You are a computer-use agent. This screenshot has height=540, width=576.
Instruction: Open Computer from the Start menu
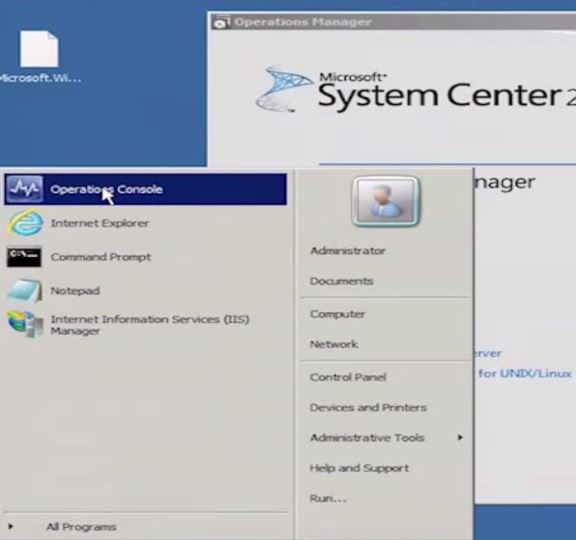[x=337, y=314]
